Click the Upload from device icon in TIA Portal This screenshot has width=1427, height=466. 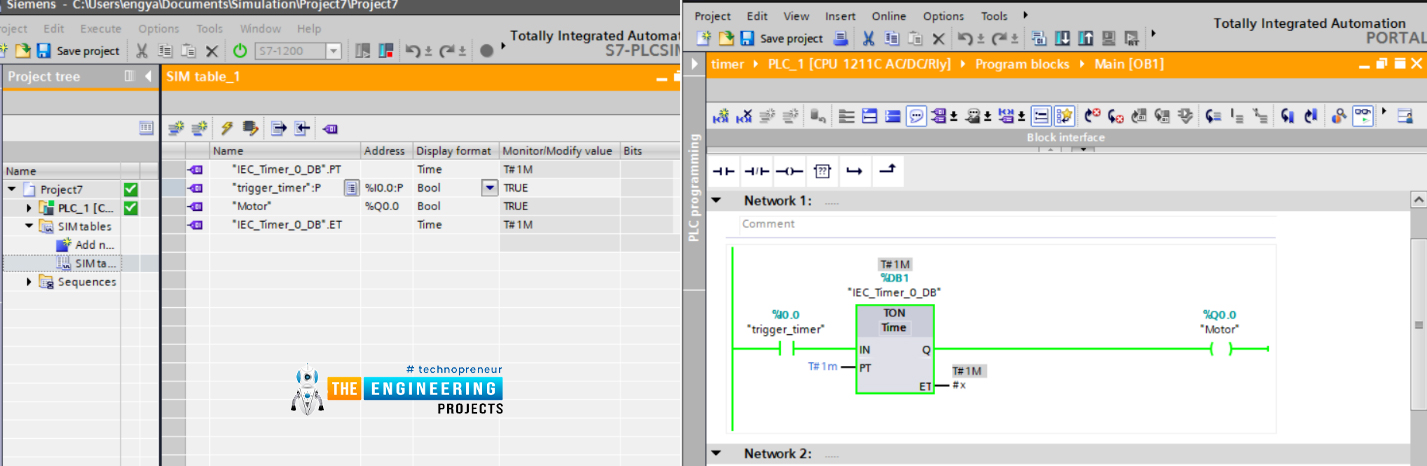coord(1085,38)
